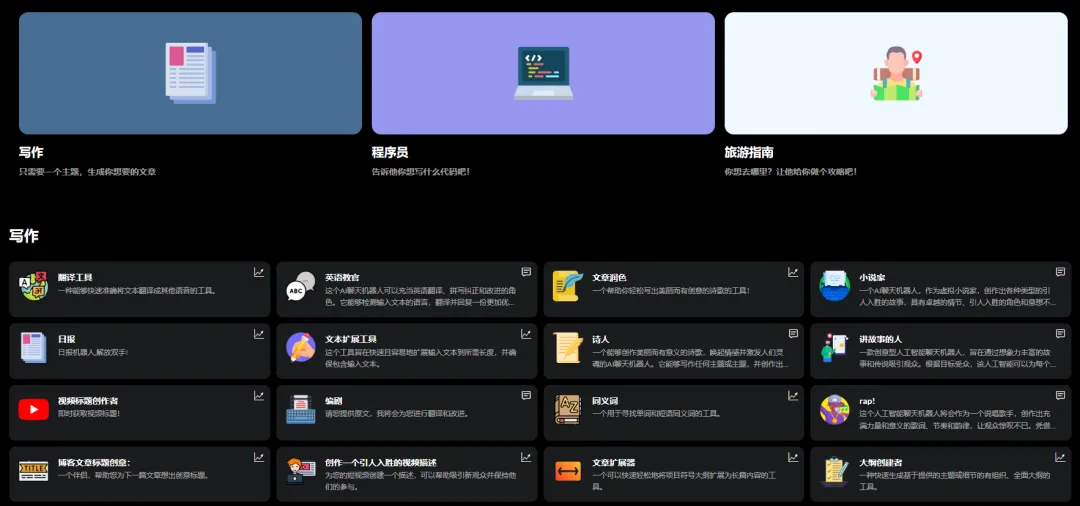Click the 文本扩展工具 hand with pencil icon
The image size is (1080, 506).
300,348
